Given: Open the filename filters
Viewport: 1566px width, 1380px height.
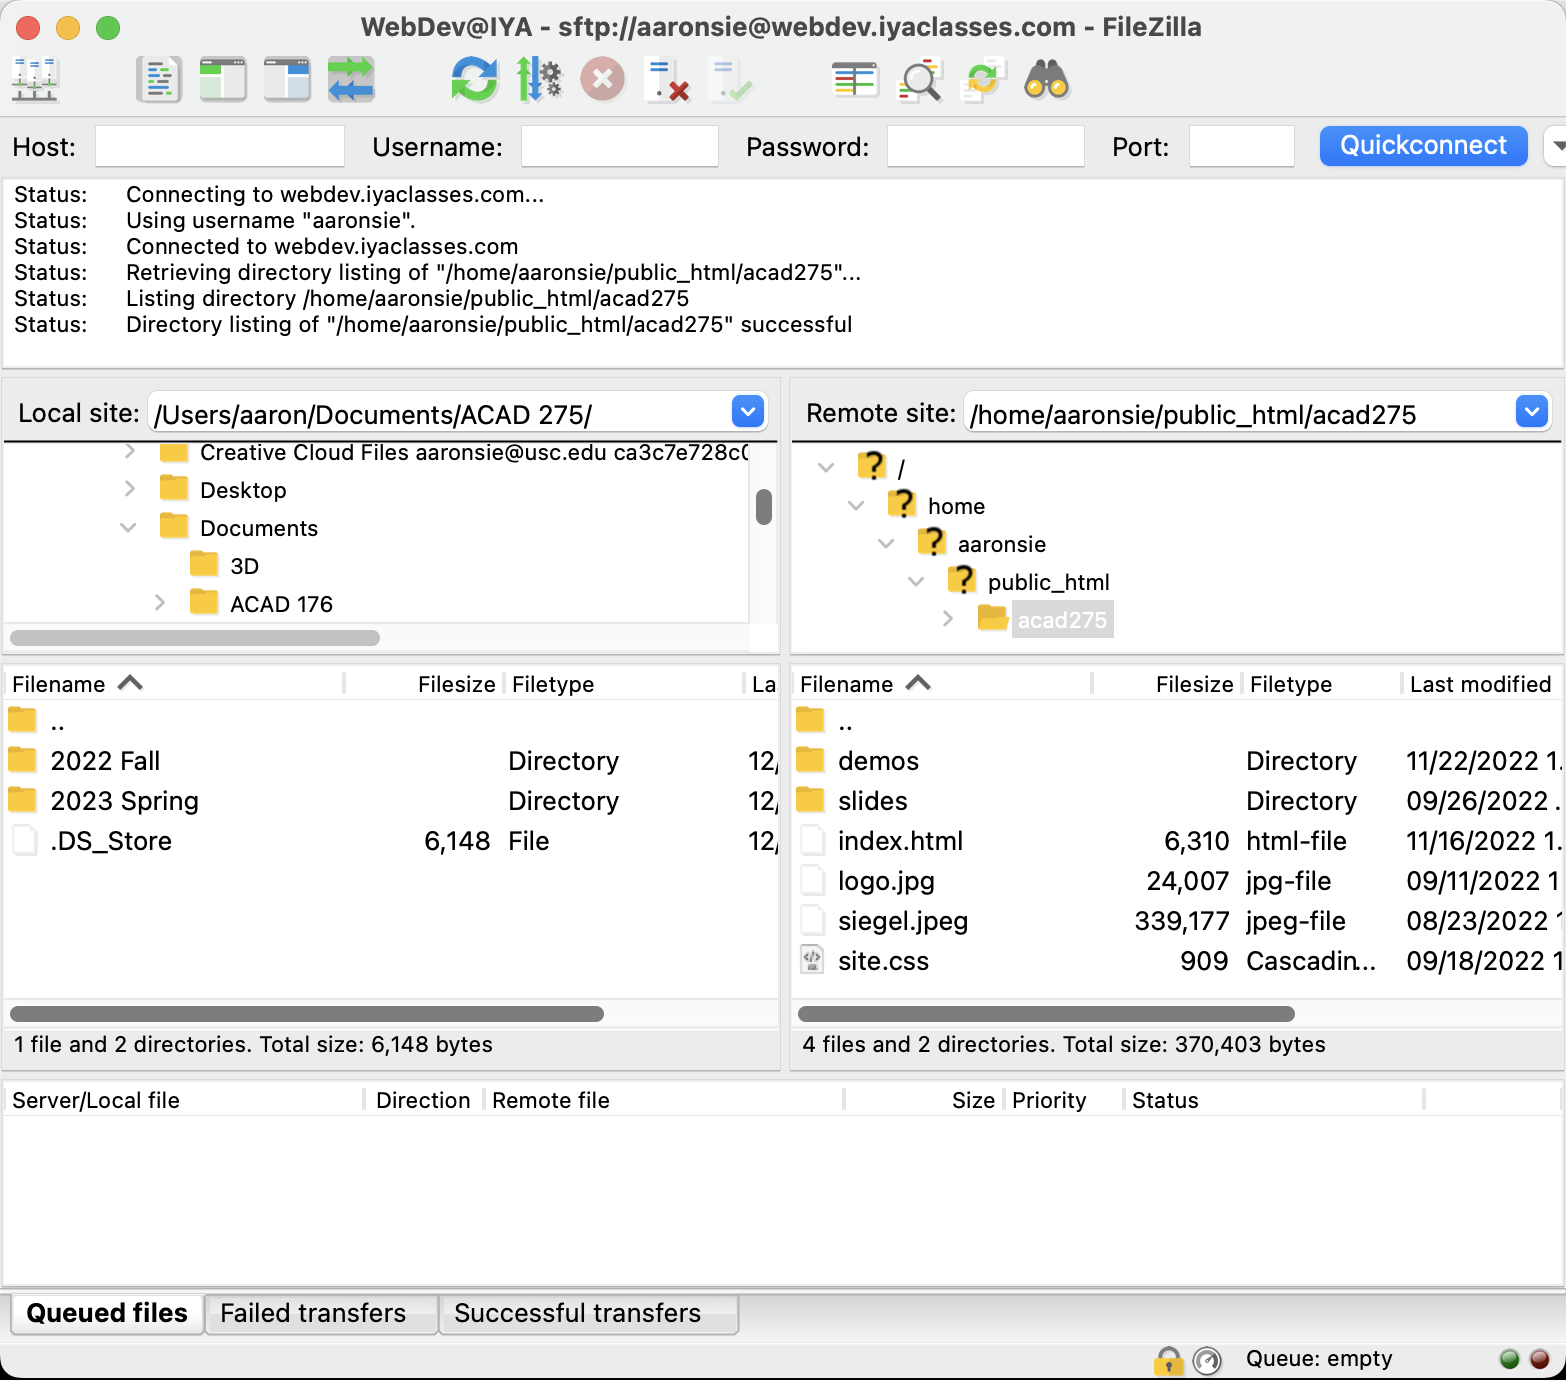Looking at the screenshot, I should 919,80.
